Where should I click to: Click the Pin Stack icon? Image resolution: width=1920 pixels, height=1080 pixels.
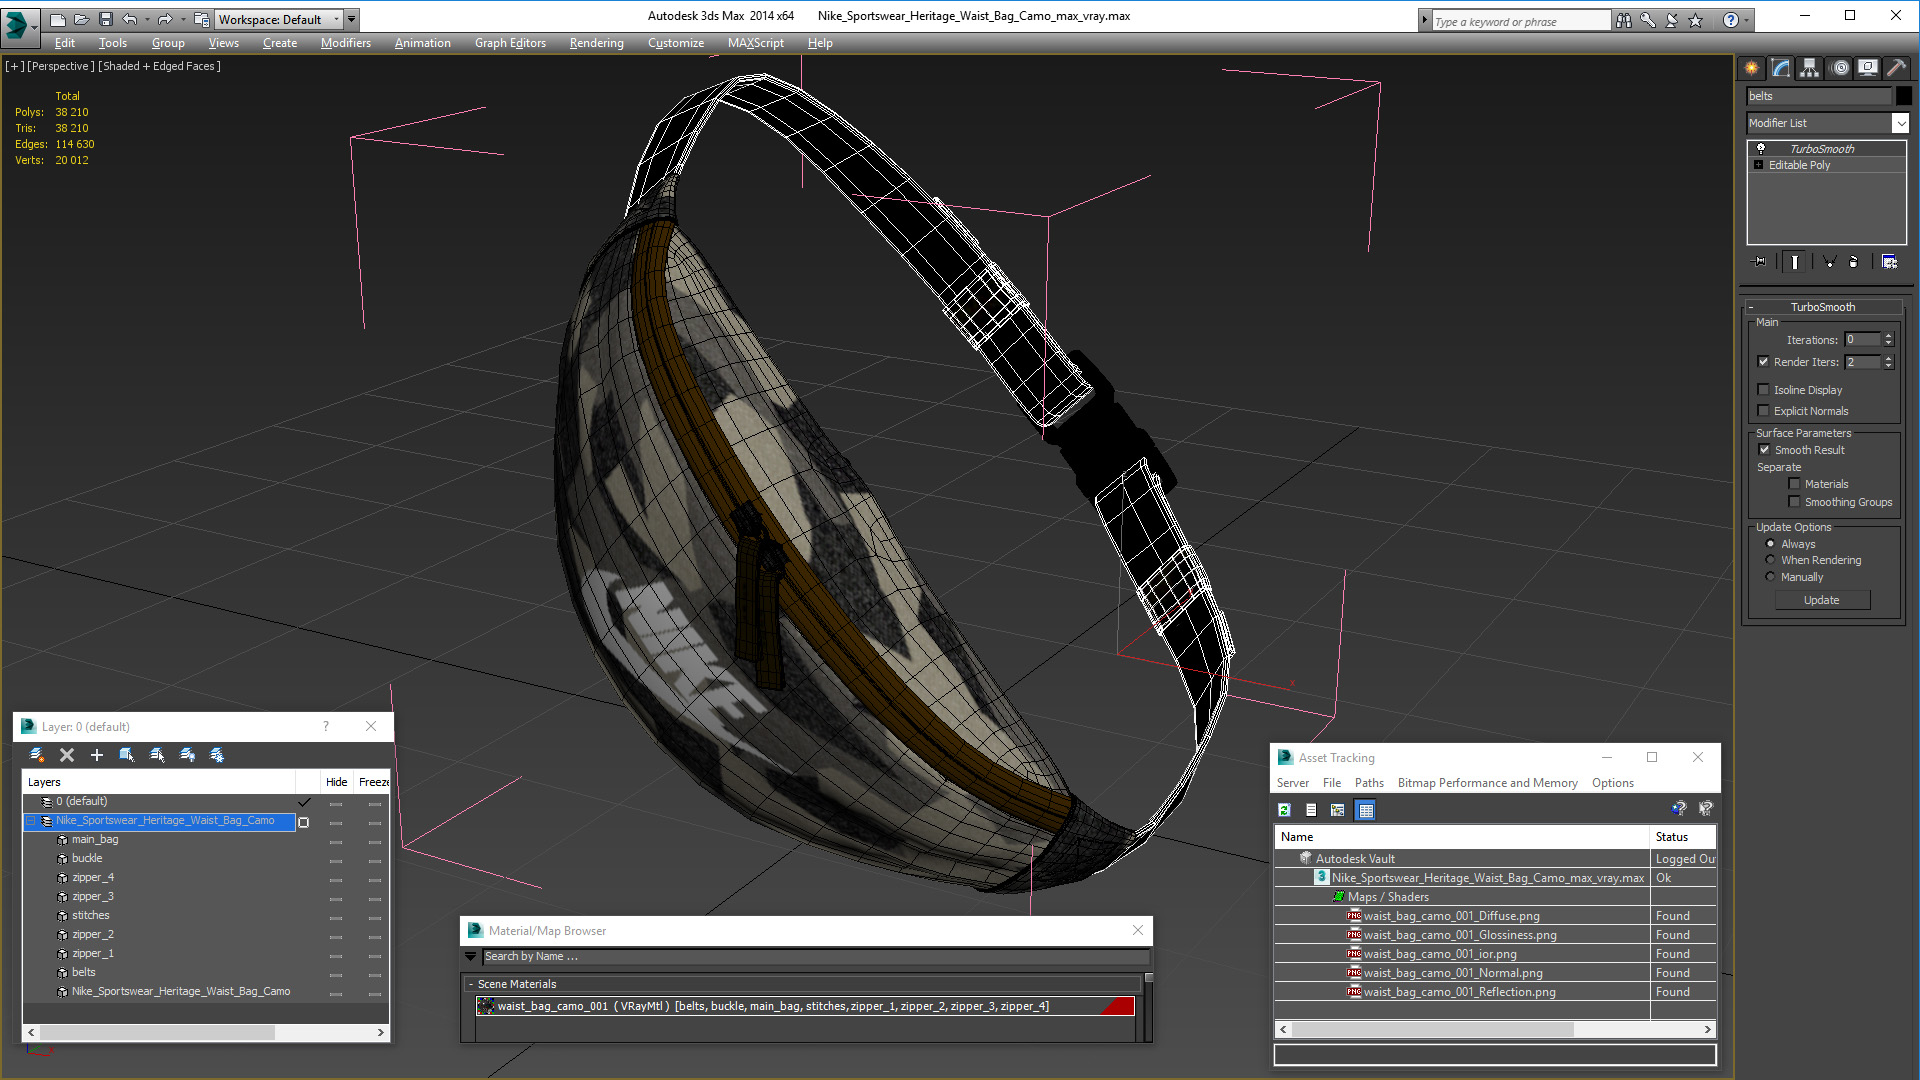[x=1760, y=262]
